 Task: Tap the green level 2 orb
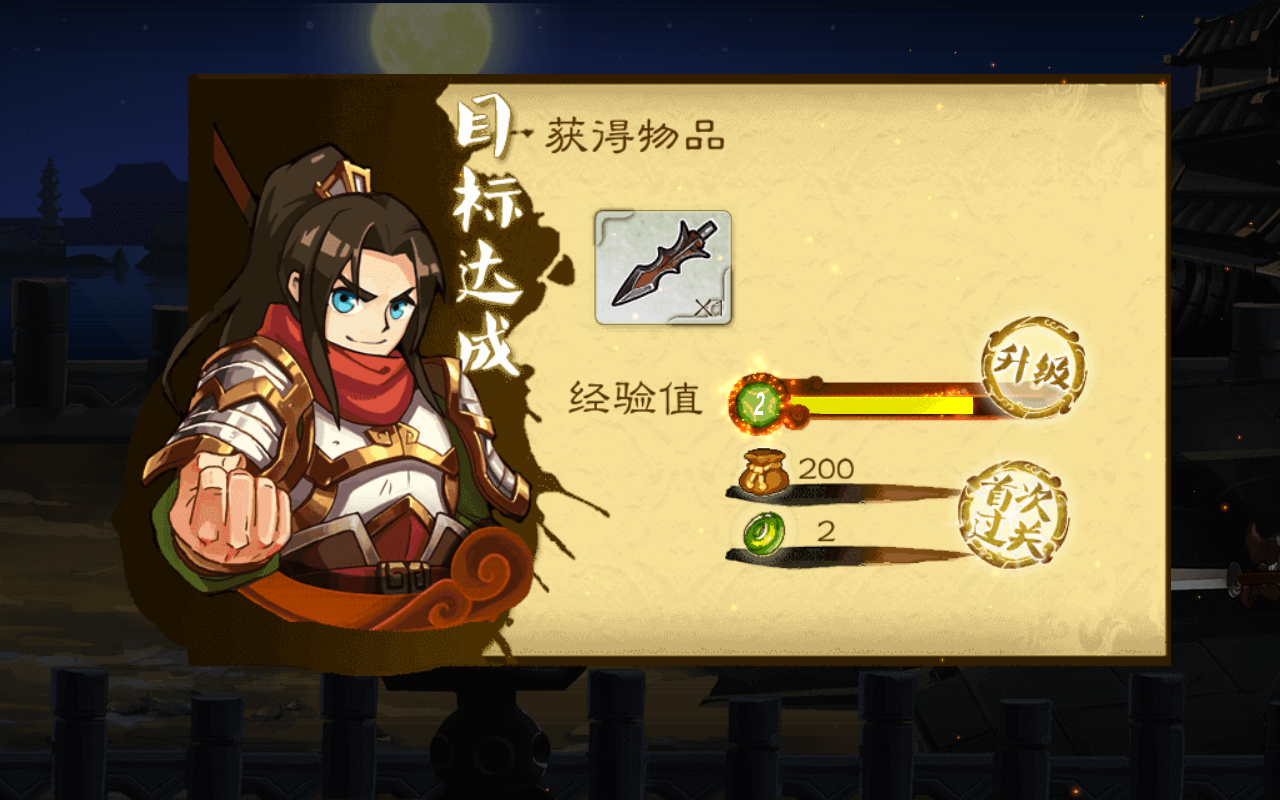(x=759, y=404)
